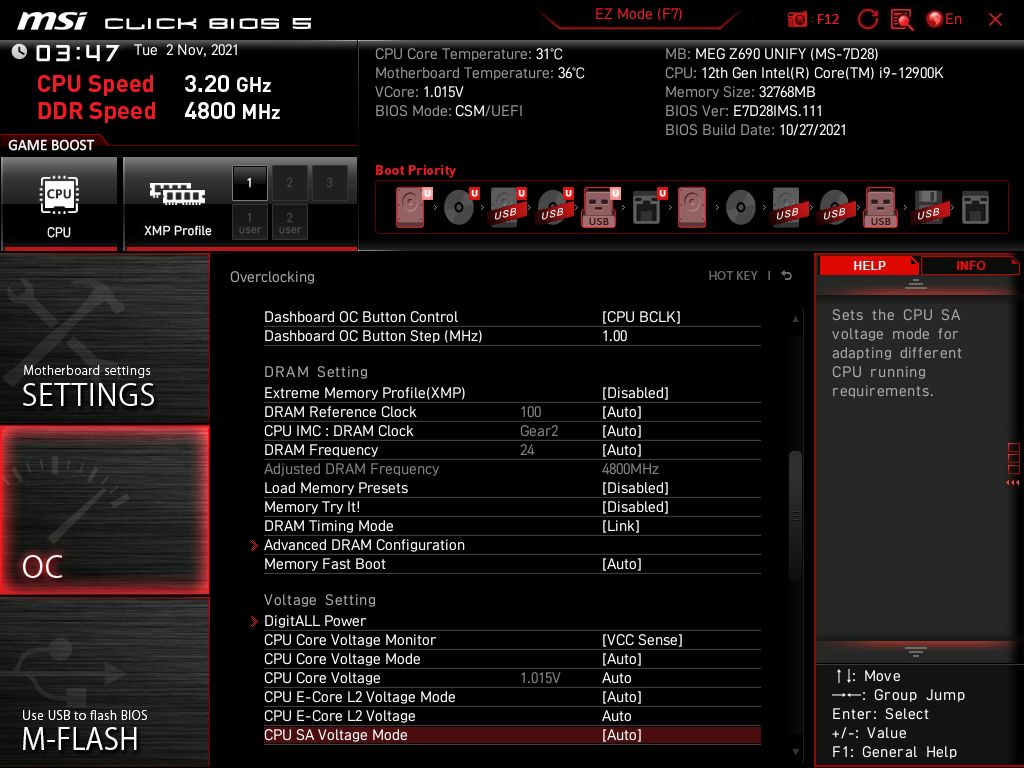Open CPU Core Voltage Mode [Auto] option
Viewport: 1024px width, 768px height.
[x=622, y=659]
